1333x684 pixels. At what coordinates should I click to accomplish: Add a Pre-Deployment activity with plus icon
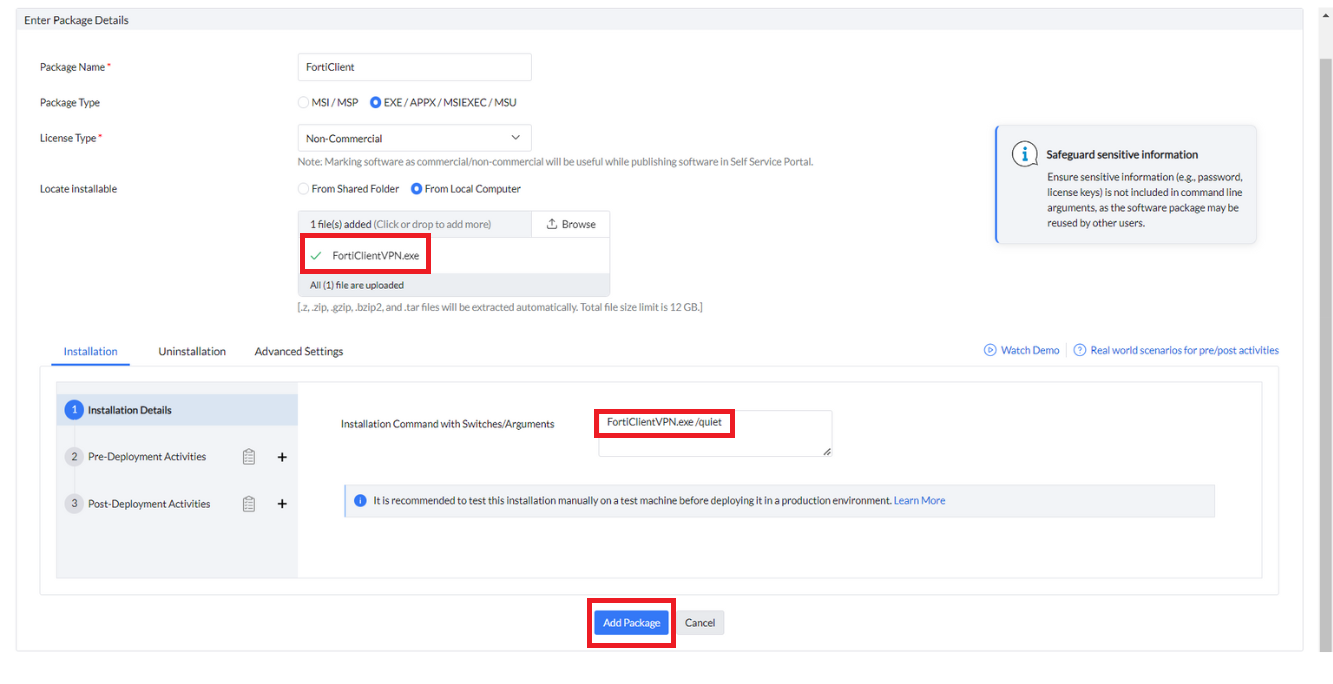click(282, 457)
